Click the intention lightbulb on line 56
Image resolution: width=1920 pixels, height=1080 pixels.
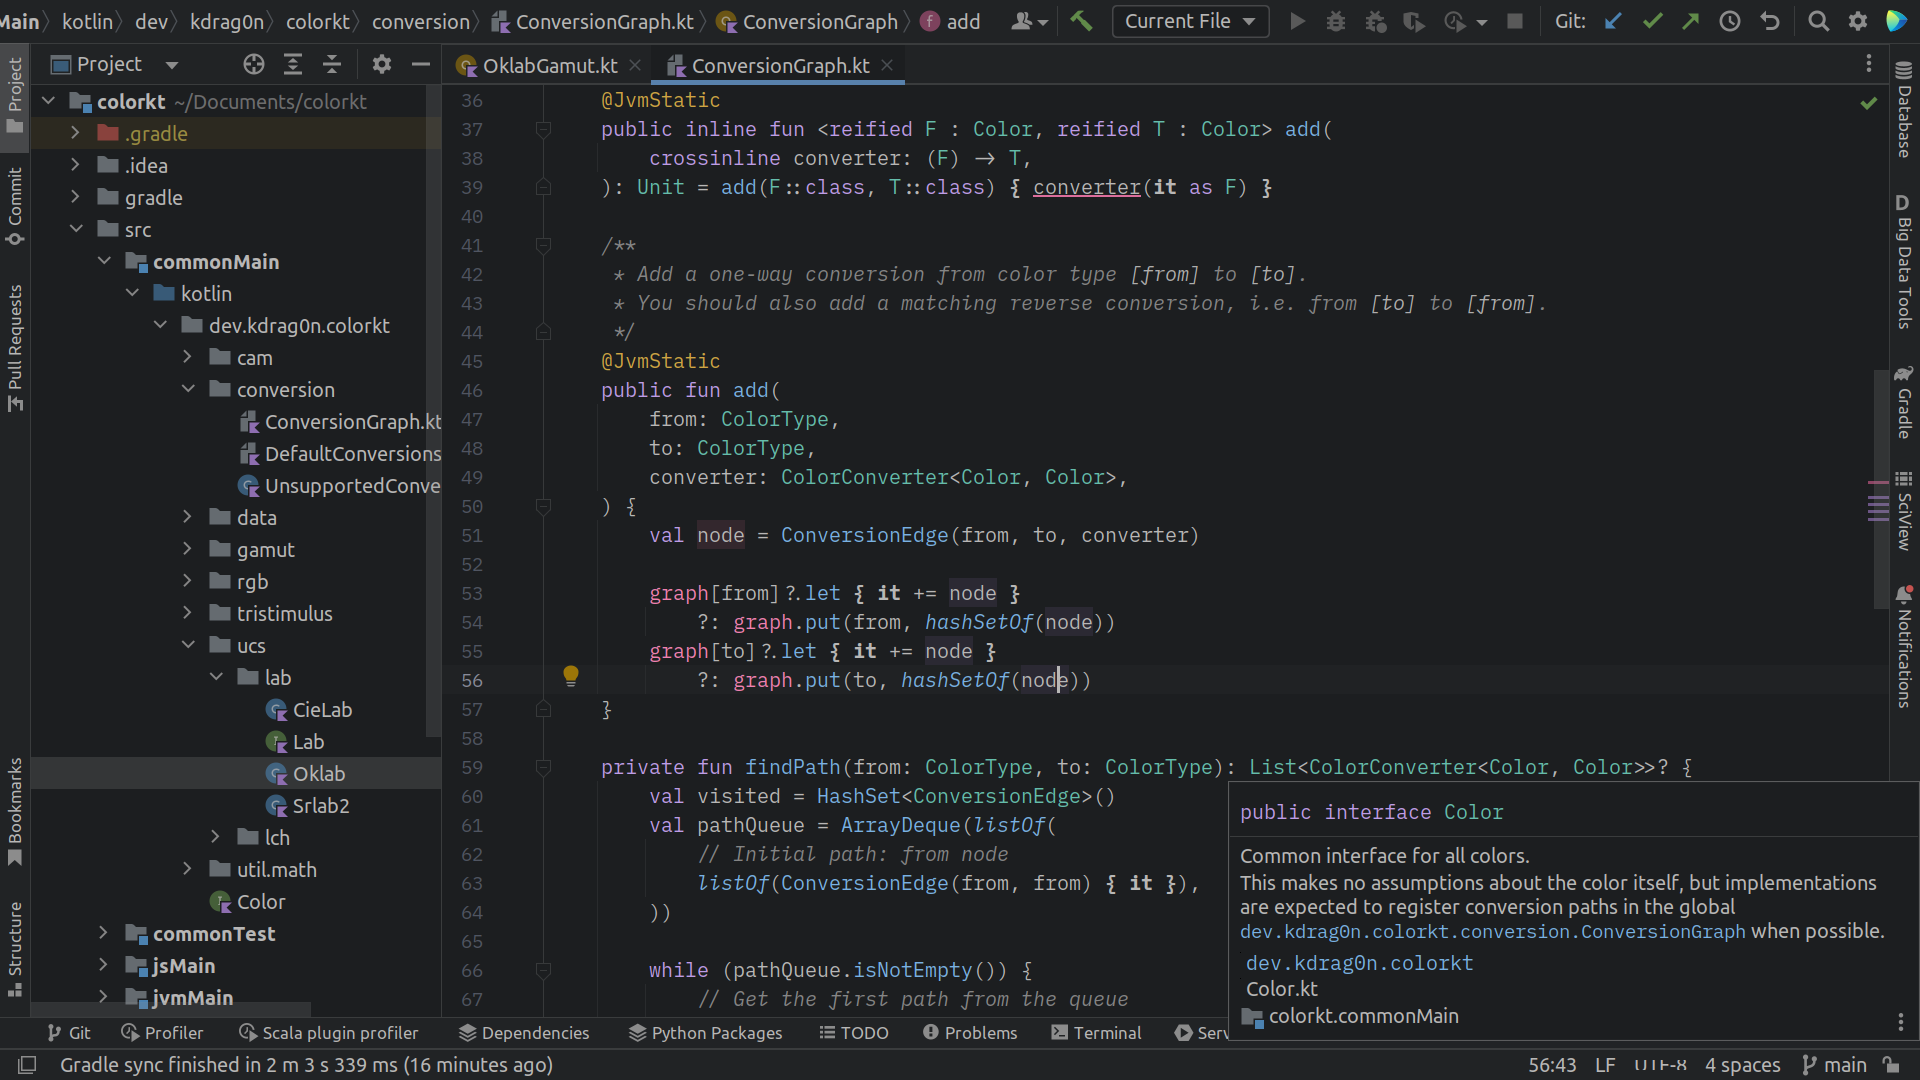pyautogui.click(x=571, y=676)
